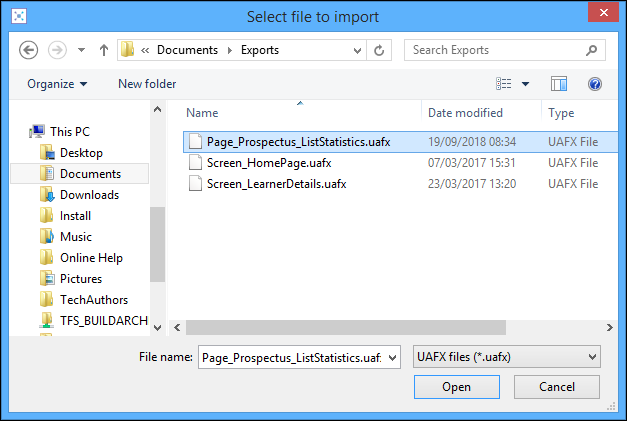Image resolution: width=627 pixels, height=421 pixels.
Task: Select Desktop in navigation pane
Action: pos(81,153)
